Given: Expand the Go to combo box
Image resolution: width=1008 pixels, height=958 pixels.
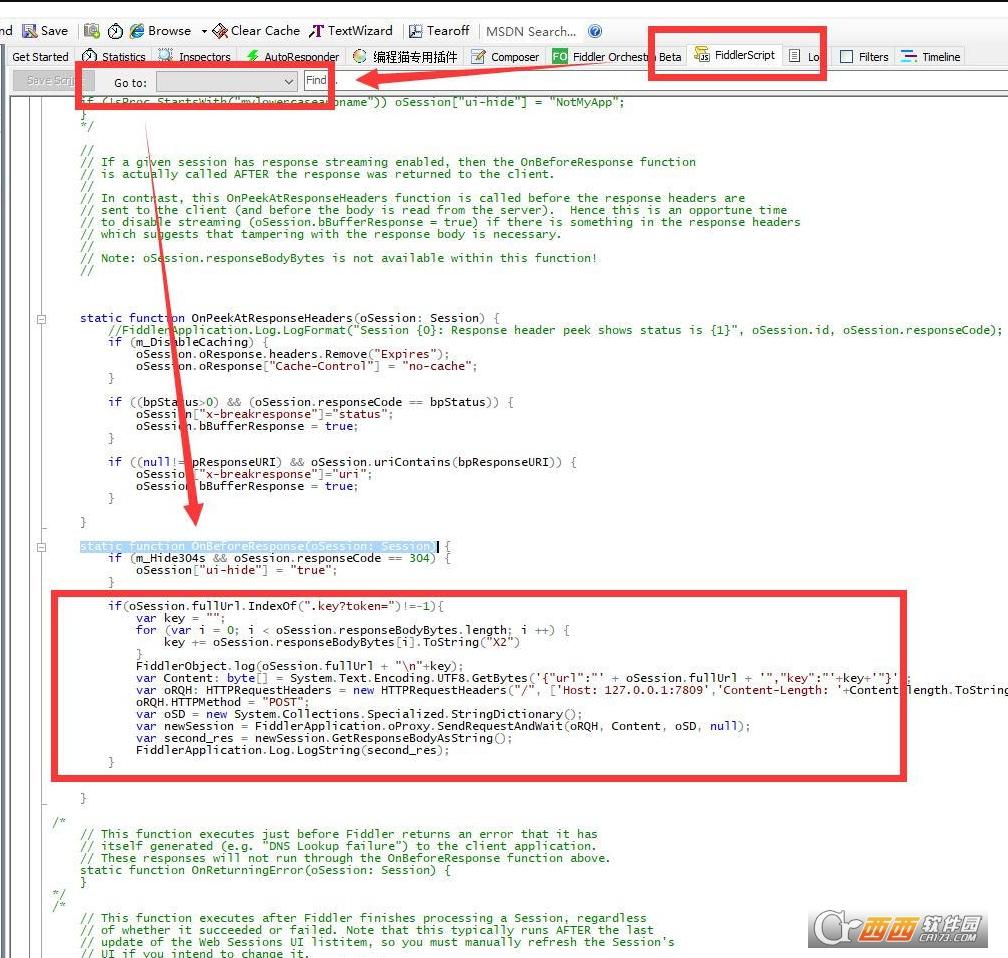Looking at the screenshot, I should (288, 81).
